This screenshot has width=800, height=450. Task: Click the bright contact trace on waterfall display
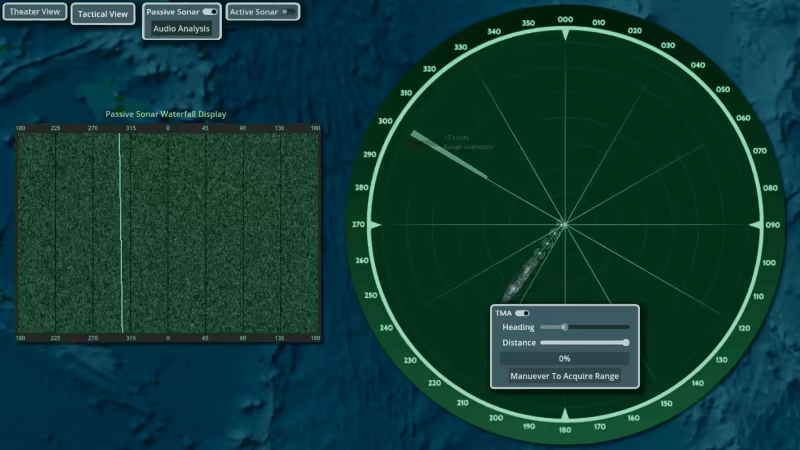[121, 233]
